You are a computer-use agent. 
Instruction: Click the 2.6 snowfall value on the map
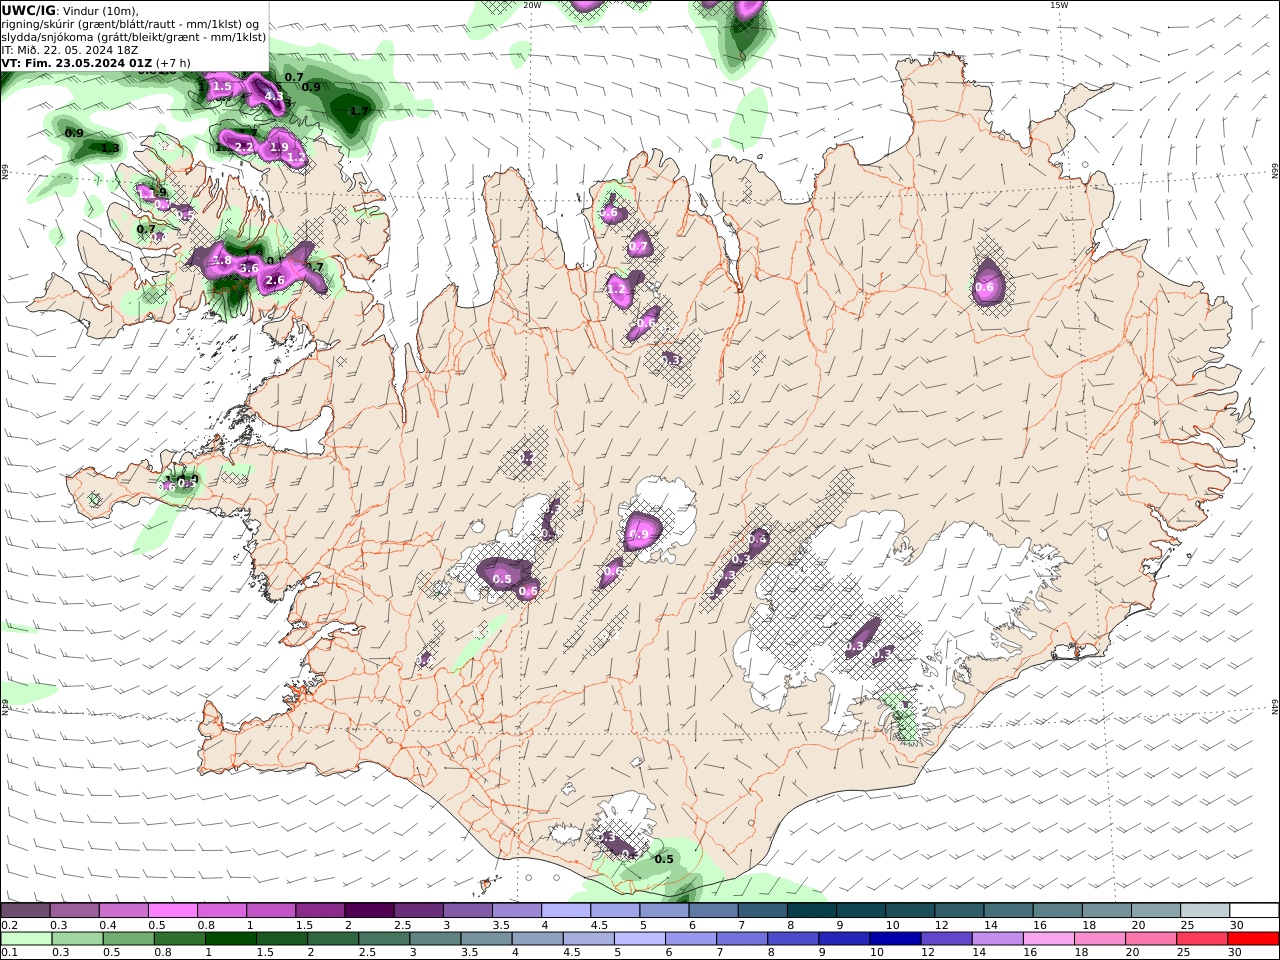tap(276, 281)
